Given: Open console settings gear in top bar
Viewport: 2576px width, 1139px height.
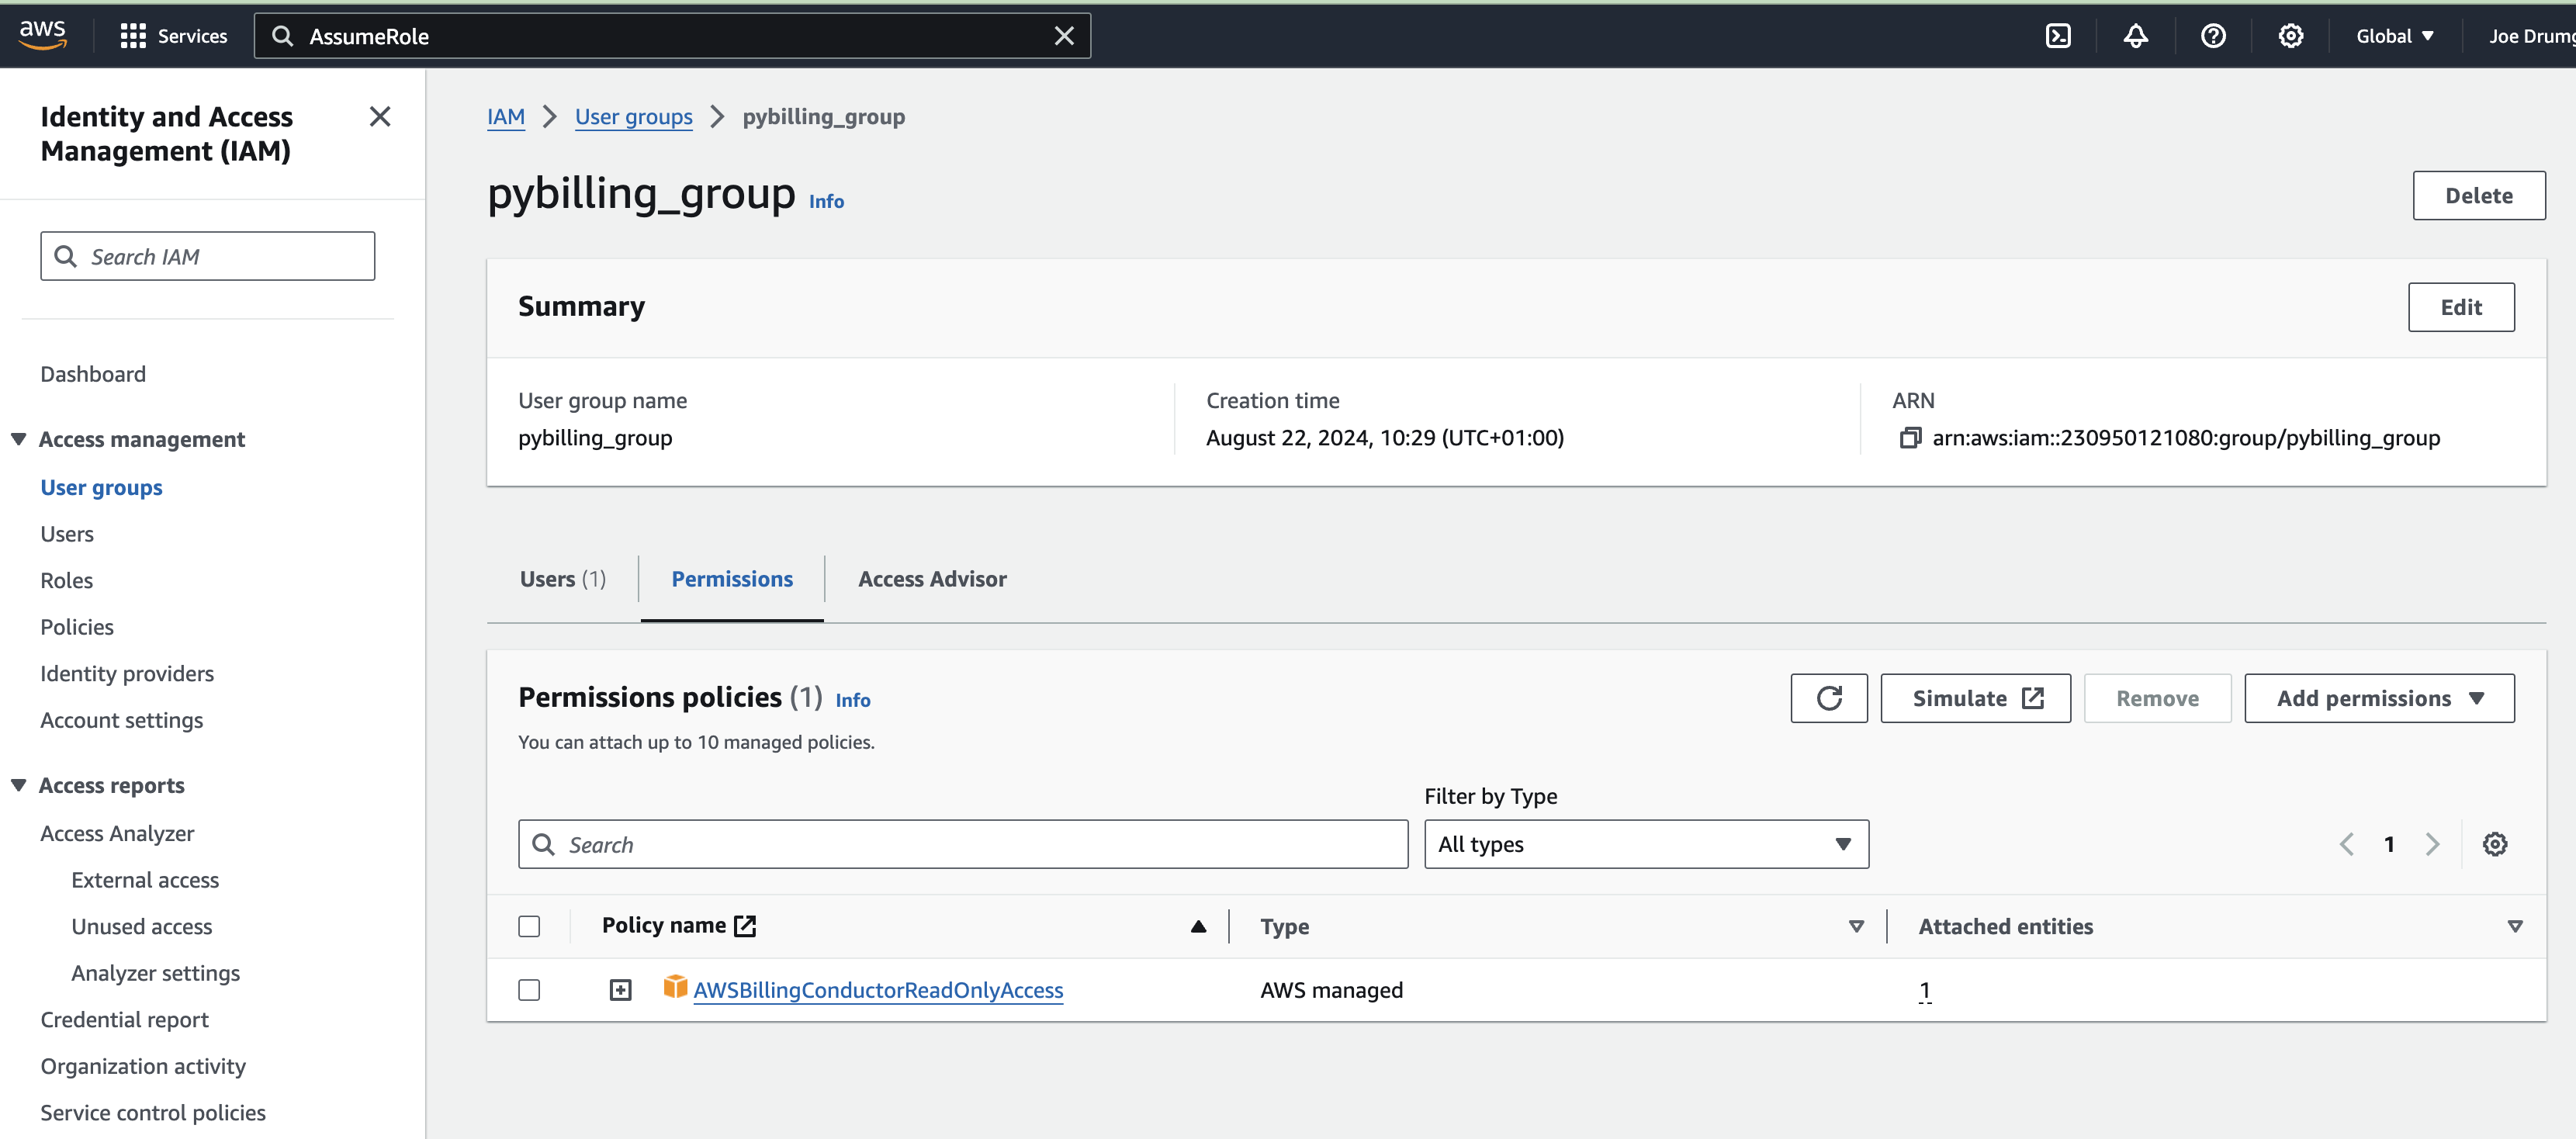Looking at the screenshot, I should tap(2290, 36).
